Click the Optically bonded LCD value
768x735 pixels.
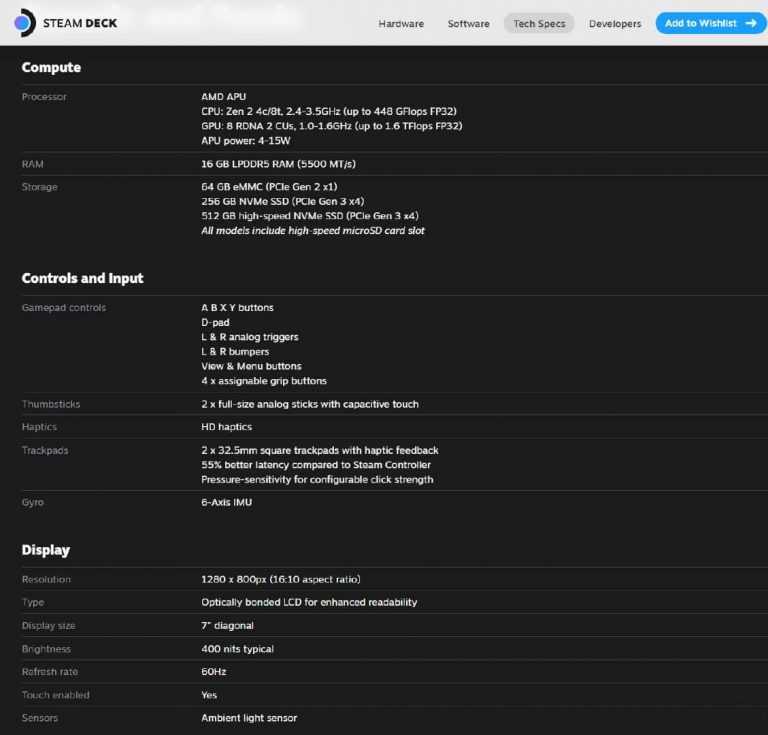[309, 602]
